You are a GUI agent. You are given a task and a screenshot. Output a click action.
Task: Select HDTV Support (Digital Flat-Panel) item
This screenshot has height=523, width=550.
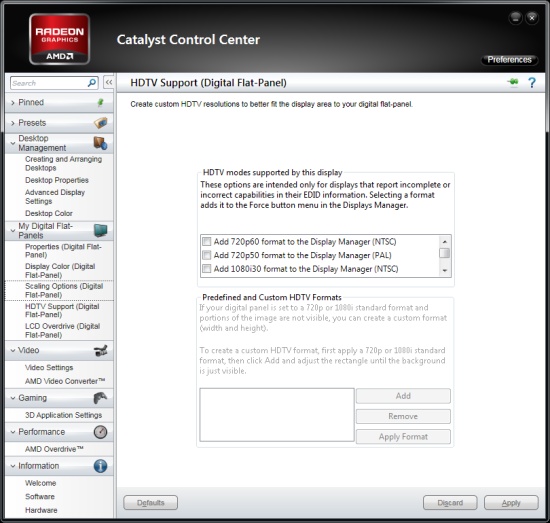point(62,310)
